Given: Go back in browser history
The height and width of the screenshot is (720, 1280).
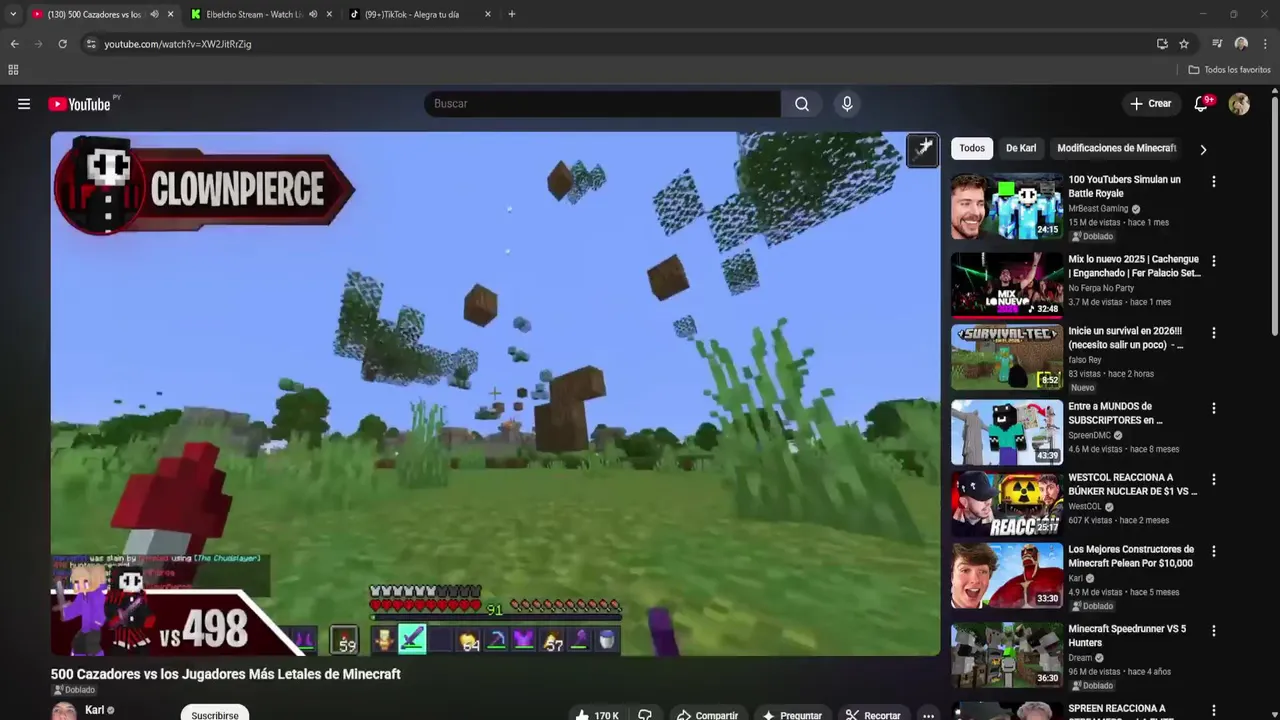Looking at the screenshot, I should pyautogui.click(x=14, y=44).
